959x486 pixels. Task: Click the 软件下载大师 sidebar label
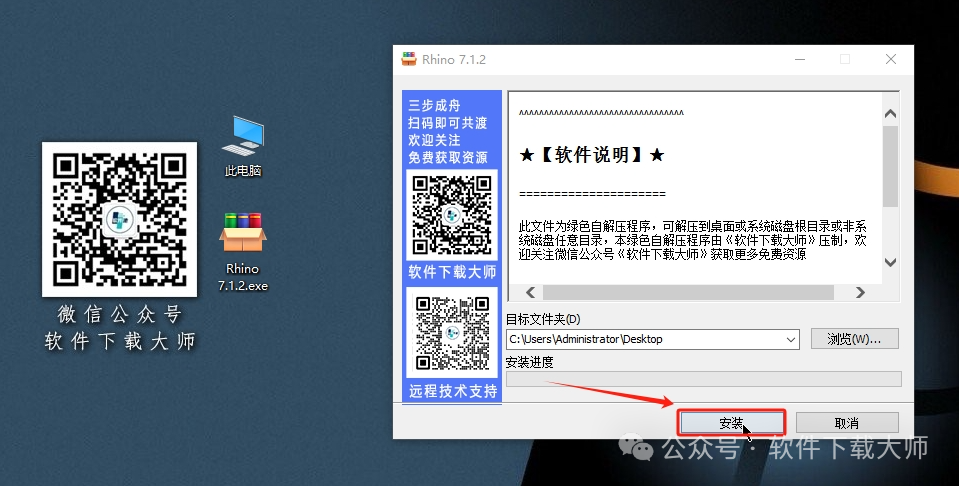click(x=452, y=272)
